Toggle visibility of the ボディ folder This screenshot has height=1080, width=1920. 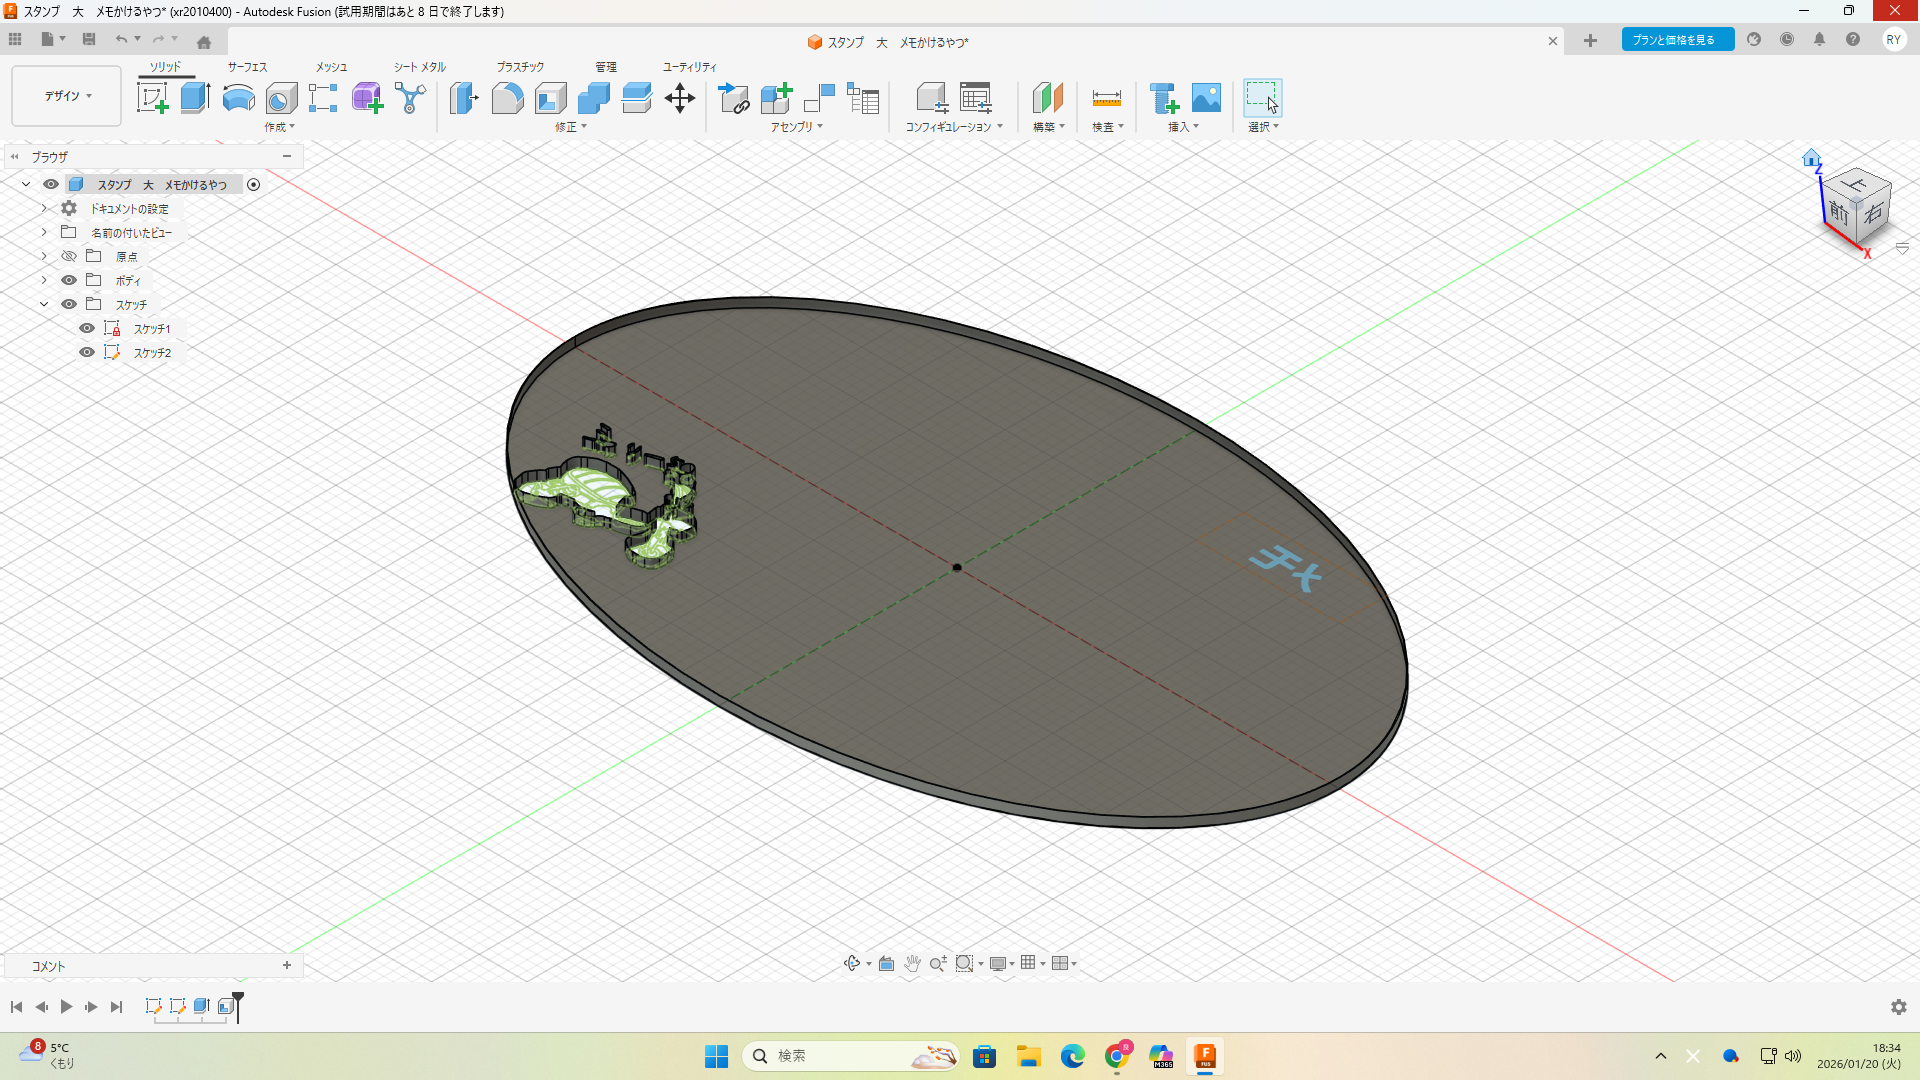point(69,280)
